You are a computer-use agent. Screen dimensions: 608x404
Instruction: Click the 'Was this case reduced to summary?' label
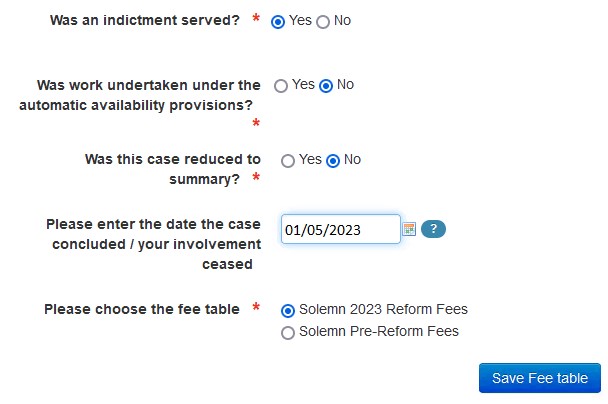(173, 169)
